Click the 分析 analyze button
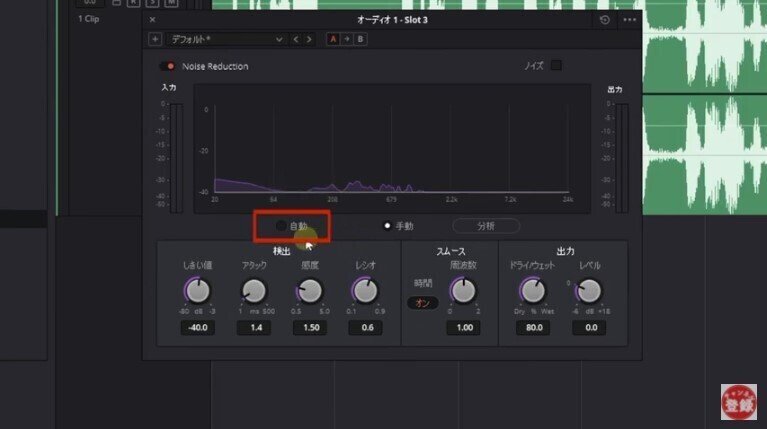 (486, 226)
